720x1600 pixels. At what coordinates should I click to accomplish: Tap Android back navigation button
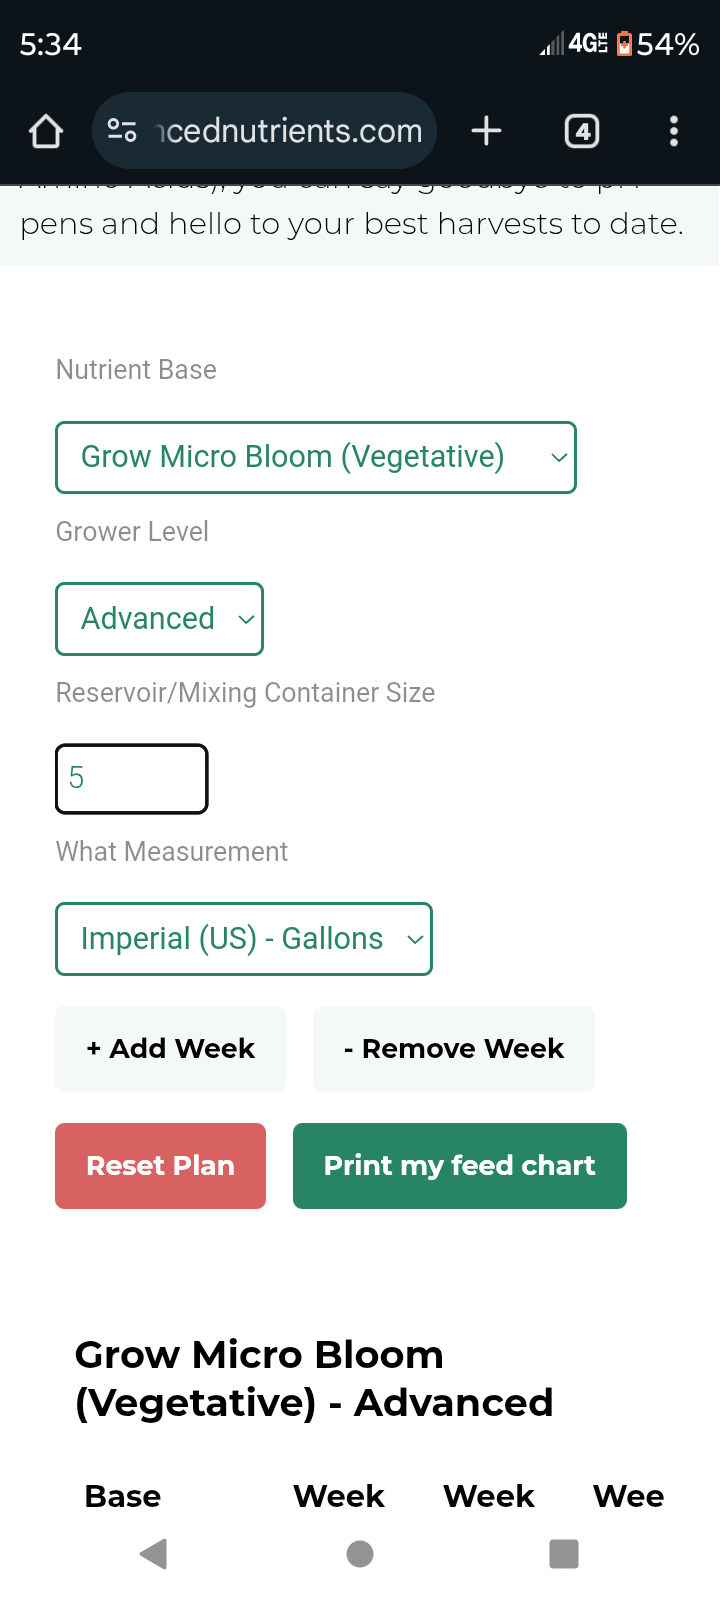pyautogui.click(x=154, y=1554)
